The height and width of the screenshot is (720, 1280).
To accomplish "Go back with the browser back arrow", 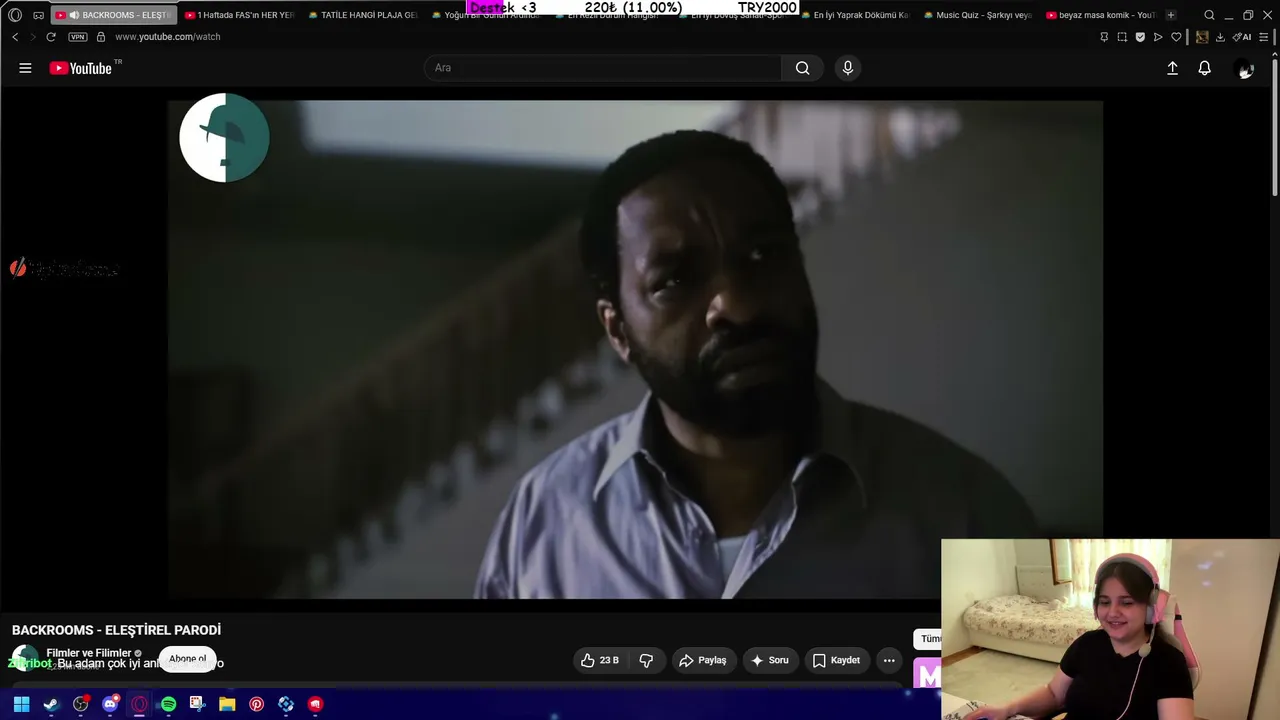I will 15,37.
